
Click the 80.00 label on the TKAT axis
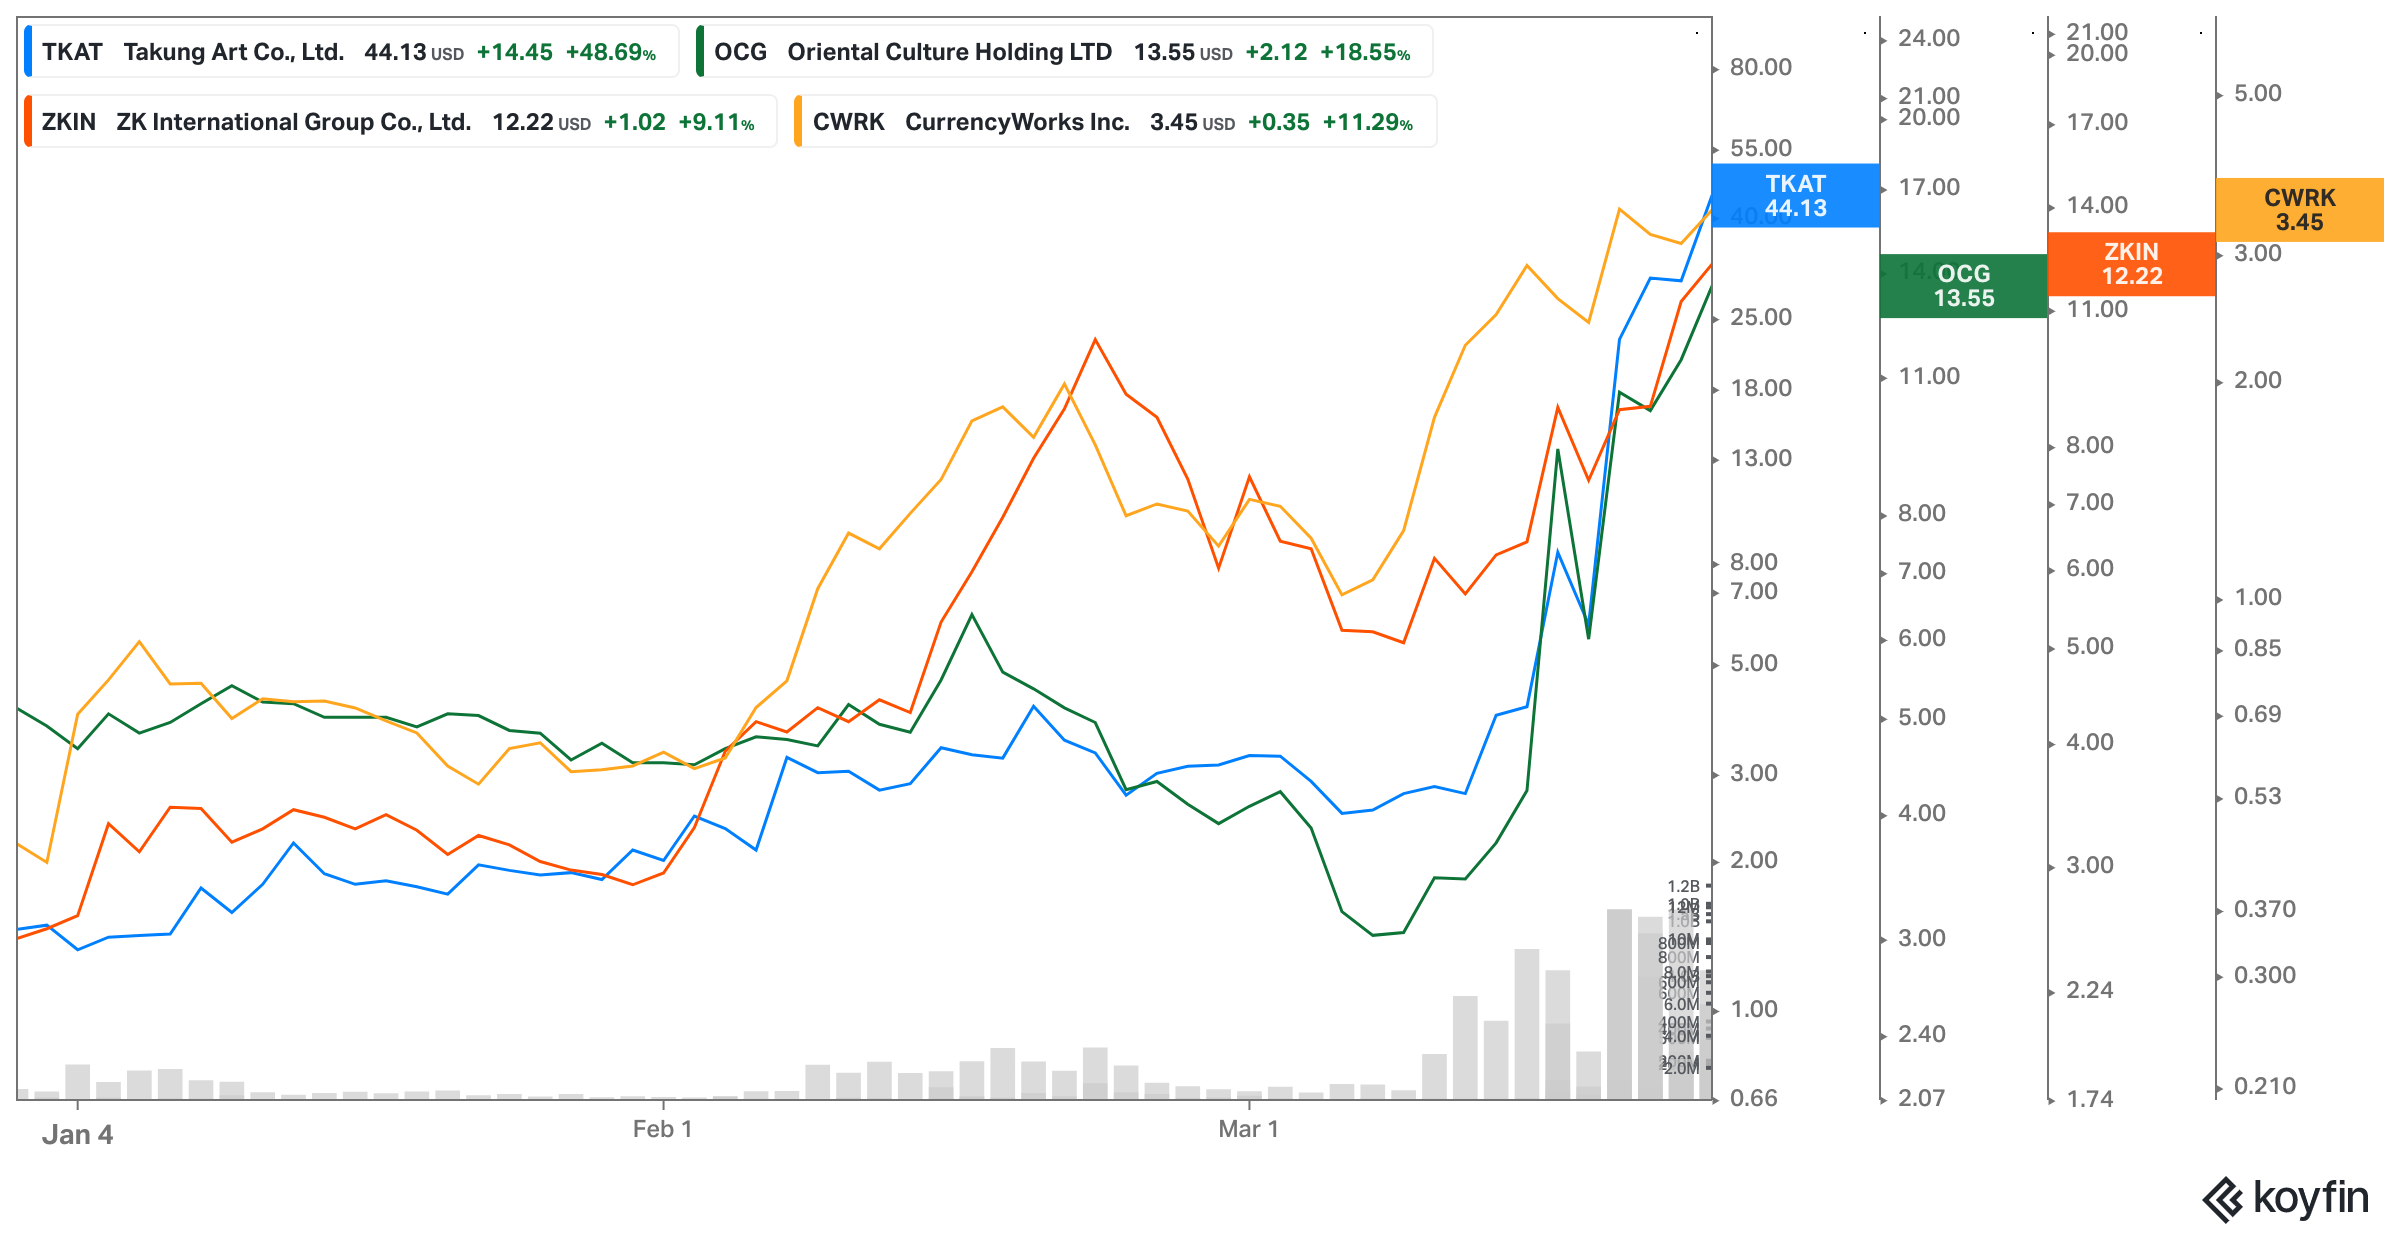(1761, 67)
